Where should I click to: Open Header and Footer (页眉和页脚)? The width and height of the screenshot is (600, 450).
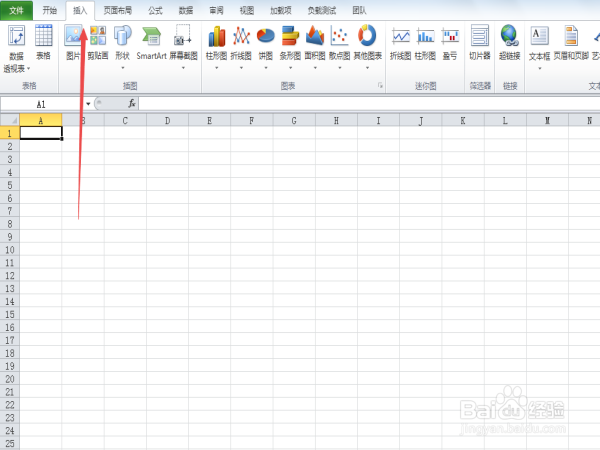[x=571, y=42]
